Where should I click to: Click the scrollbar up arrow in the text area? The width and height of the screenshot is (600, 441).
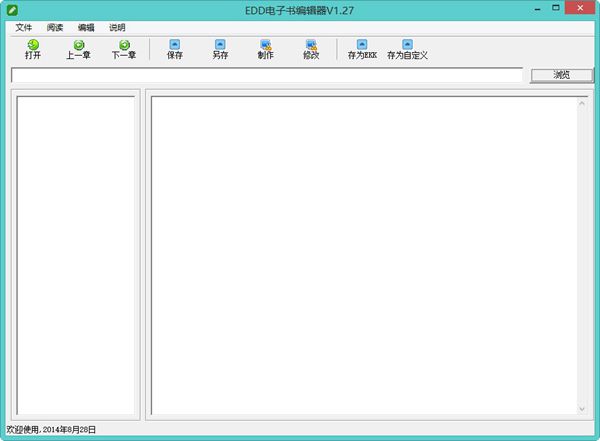582,103
